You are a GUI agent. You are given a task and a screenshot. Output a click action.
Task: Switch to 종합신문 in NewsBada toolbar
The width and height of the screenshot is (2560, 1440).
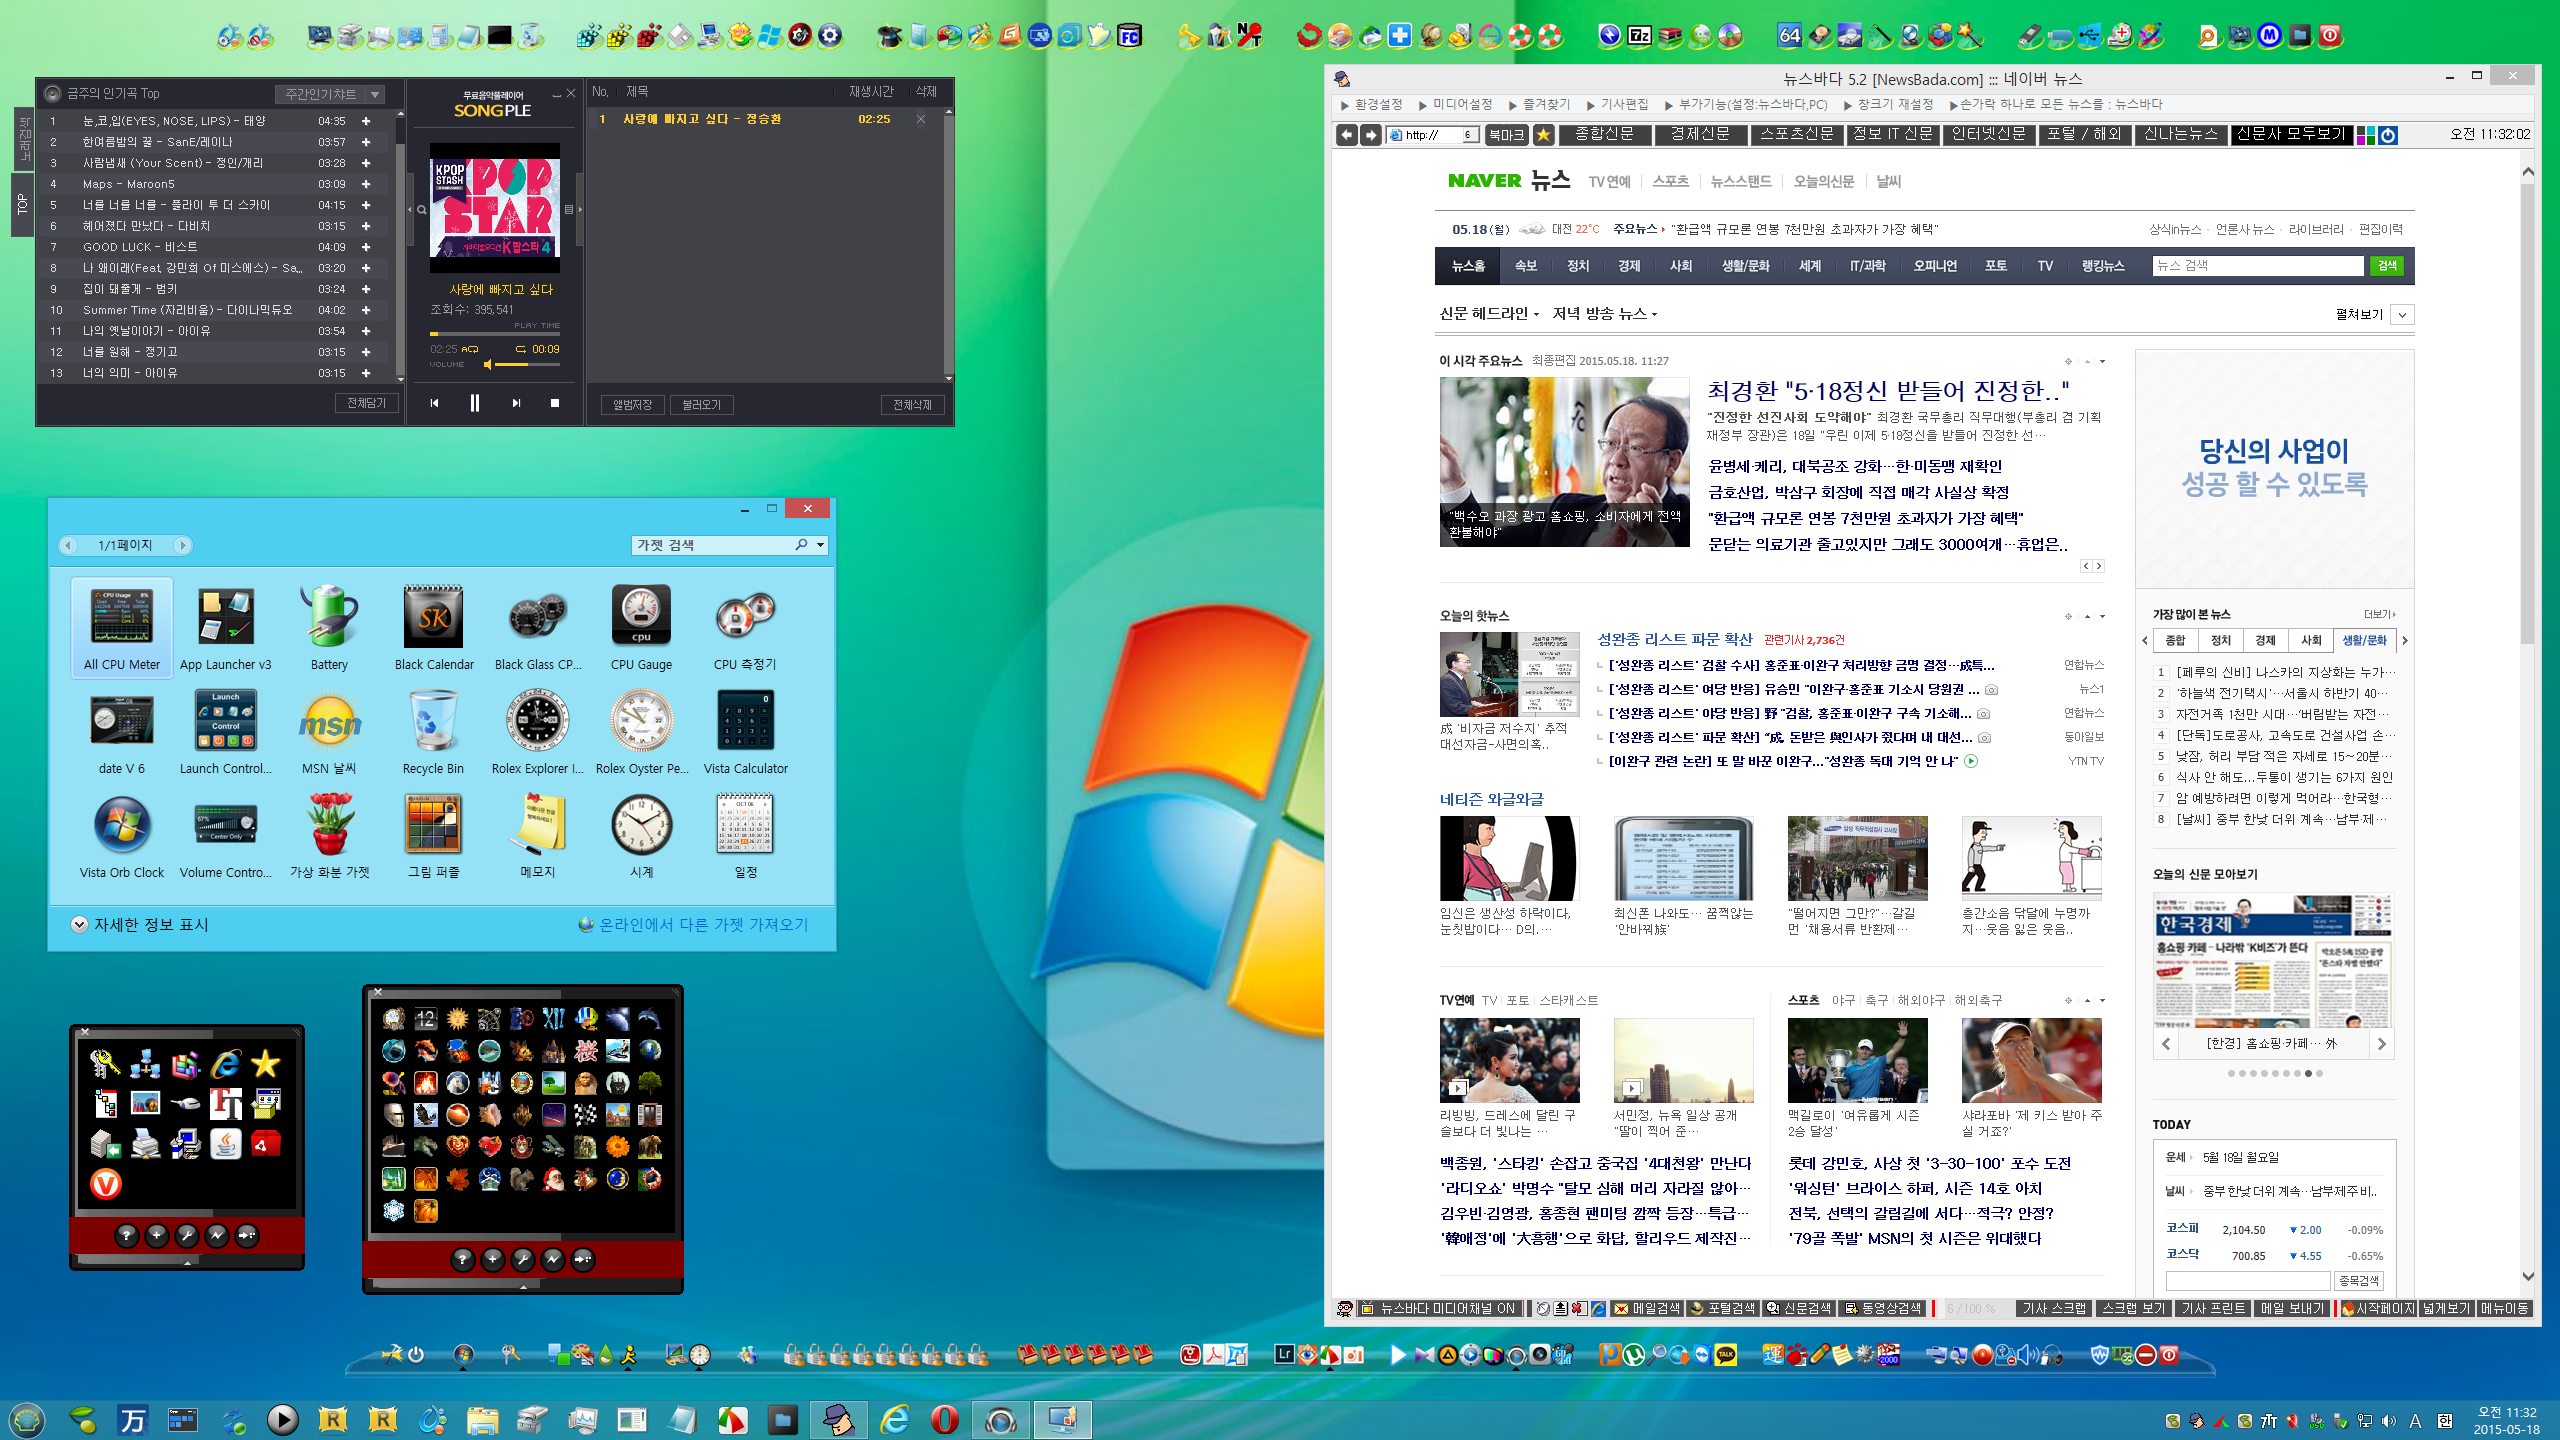[x=1604, y=135]
